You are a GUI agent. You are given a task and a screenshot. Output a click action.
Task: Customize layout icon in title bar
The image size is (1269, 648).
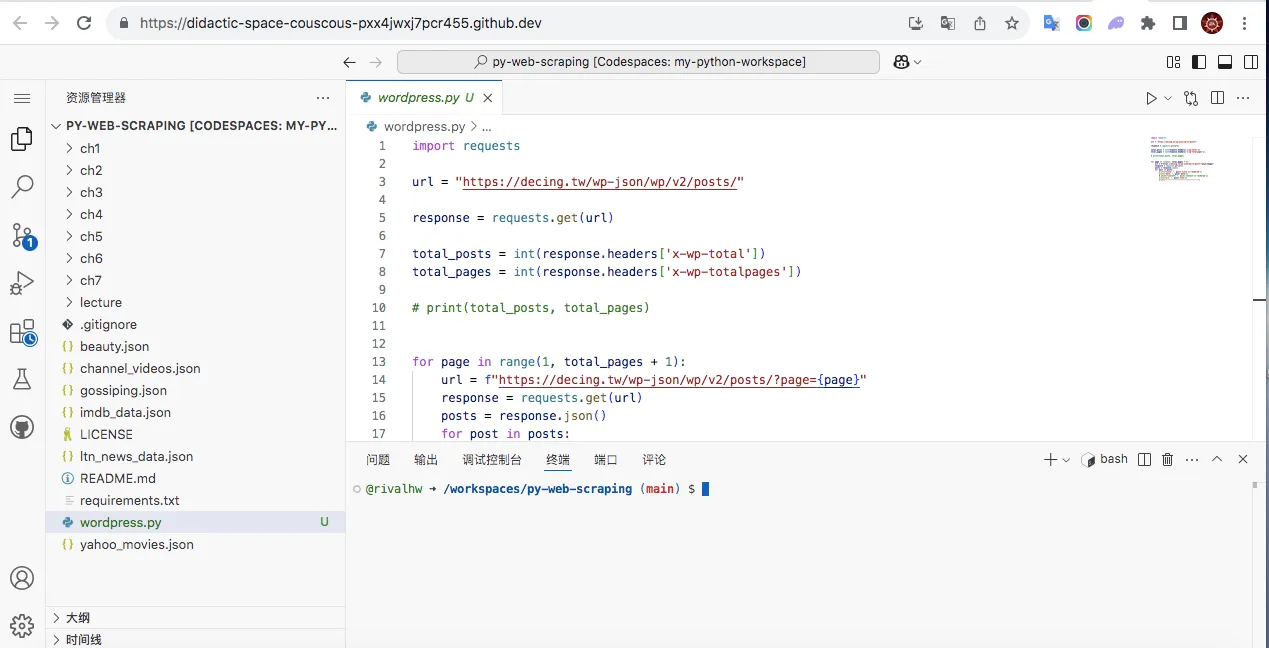(x=1173, y=62)
